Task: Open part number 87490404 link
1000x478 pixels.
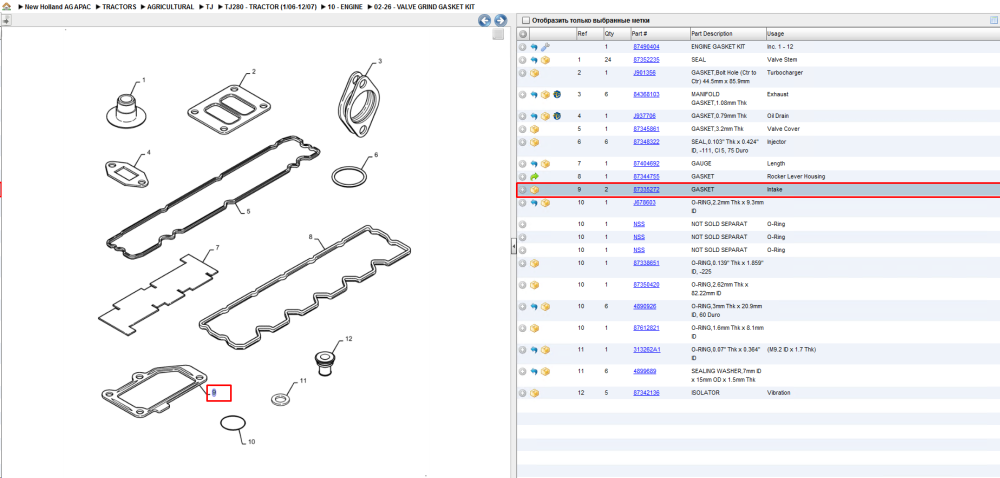Action: (646, 47)
